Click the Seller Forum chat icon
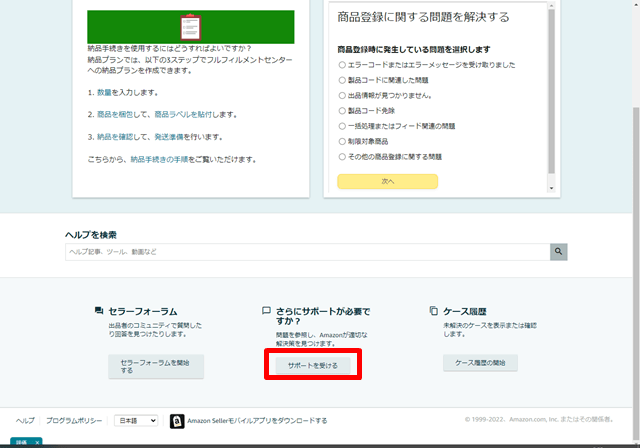The height and width of the screenshot is (448, 640). [99, 311]
